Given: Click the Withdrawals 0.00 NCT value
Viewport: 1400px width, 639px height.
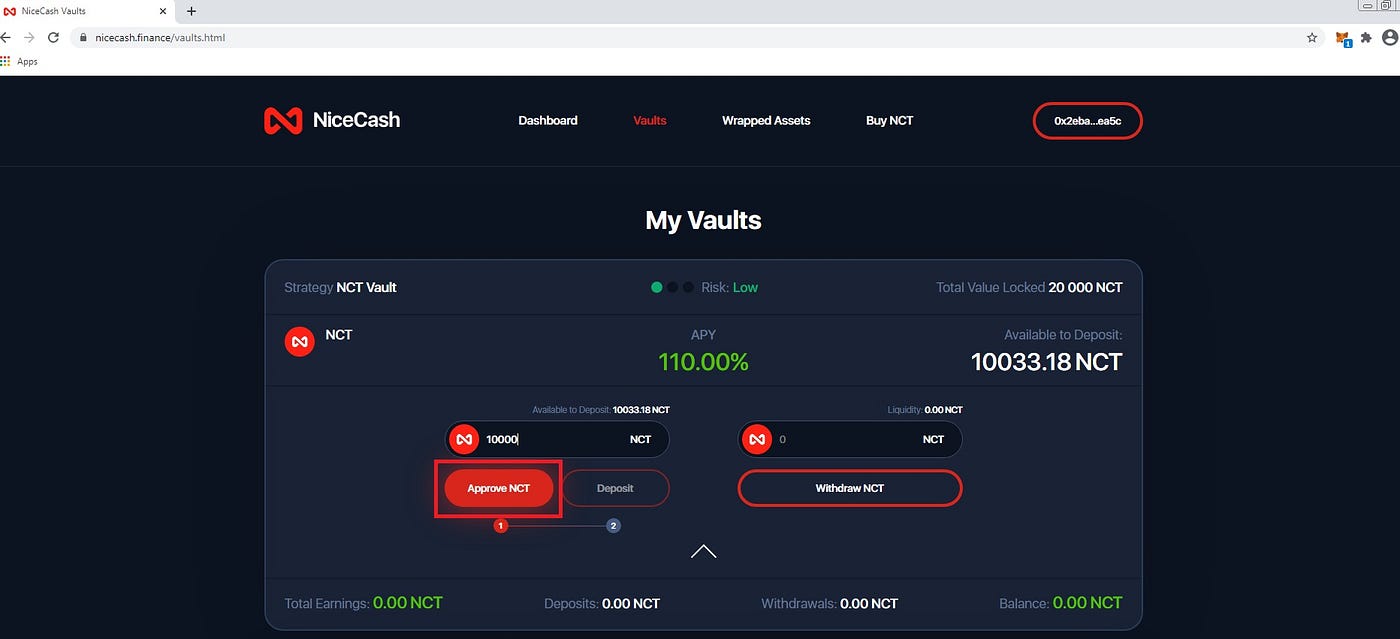Looking at the screenshot, I should [x=869, y=604].
